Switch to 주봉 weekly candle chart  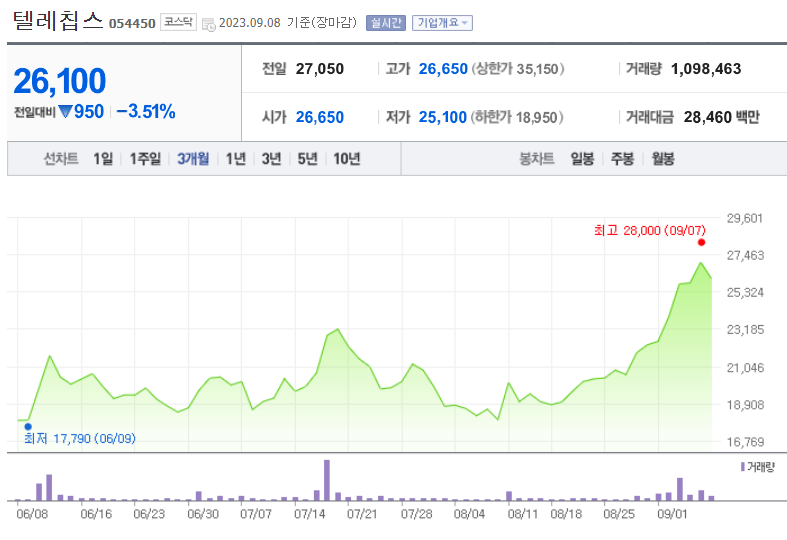pyautogui.click(x=622, y=159)
